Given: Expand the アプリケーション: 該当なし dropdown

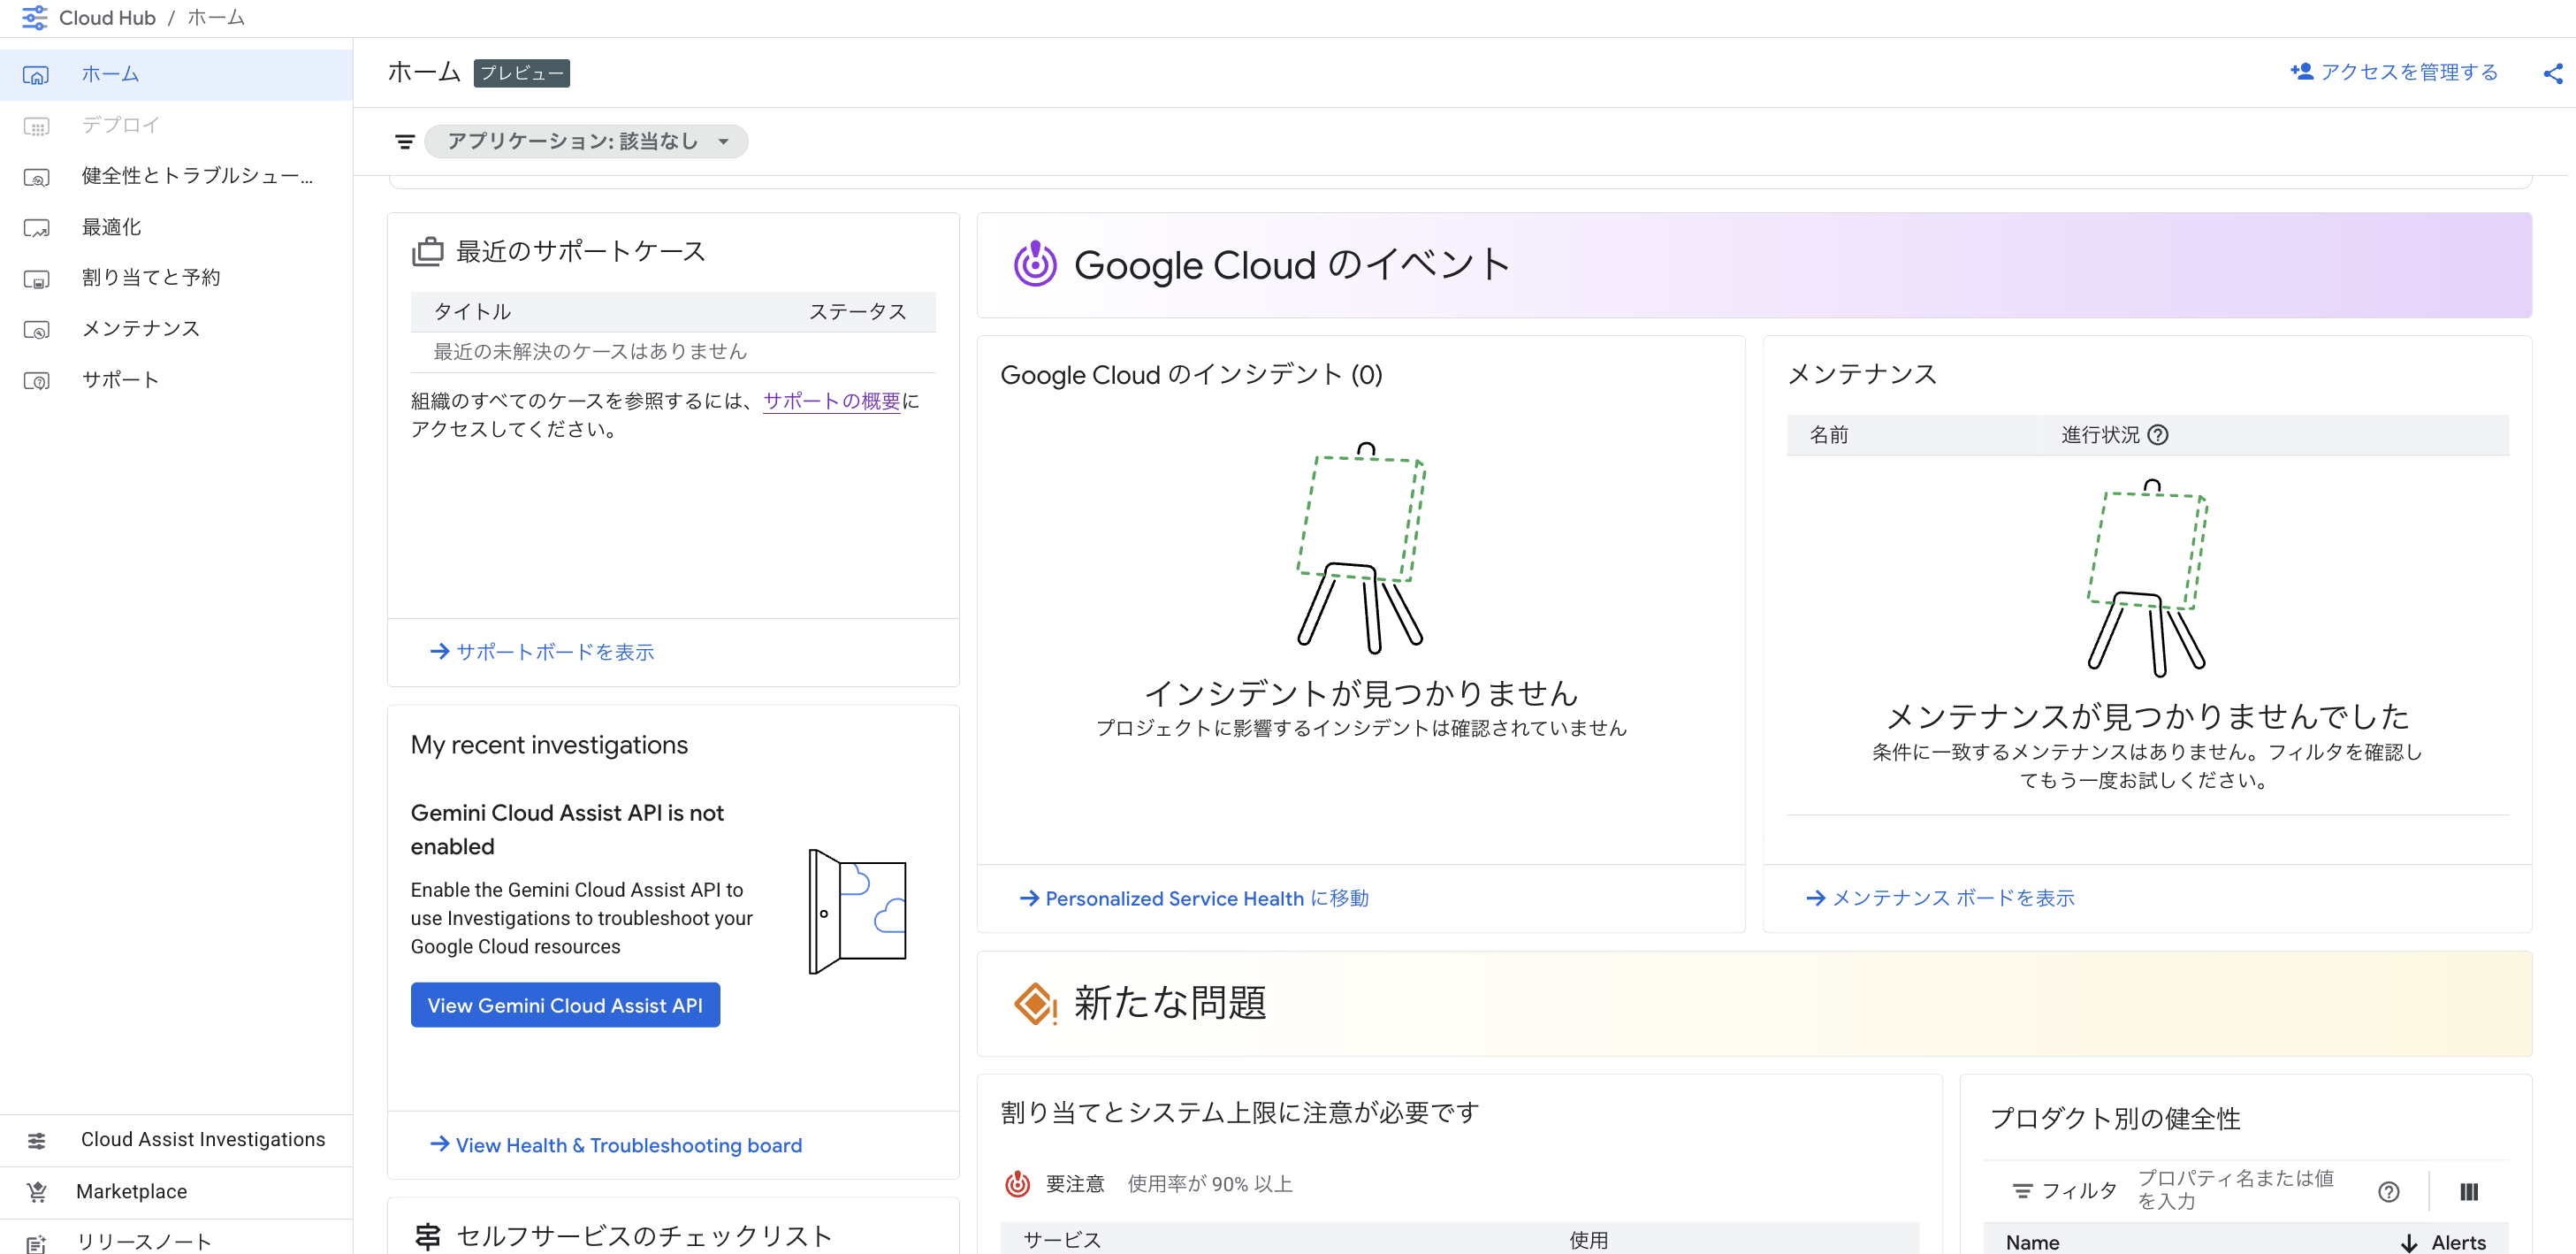Looking at the screenshot, I should coord(586,142).
